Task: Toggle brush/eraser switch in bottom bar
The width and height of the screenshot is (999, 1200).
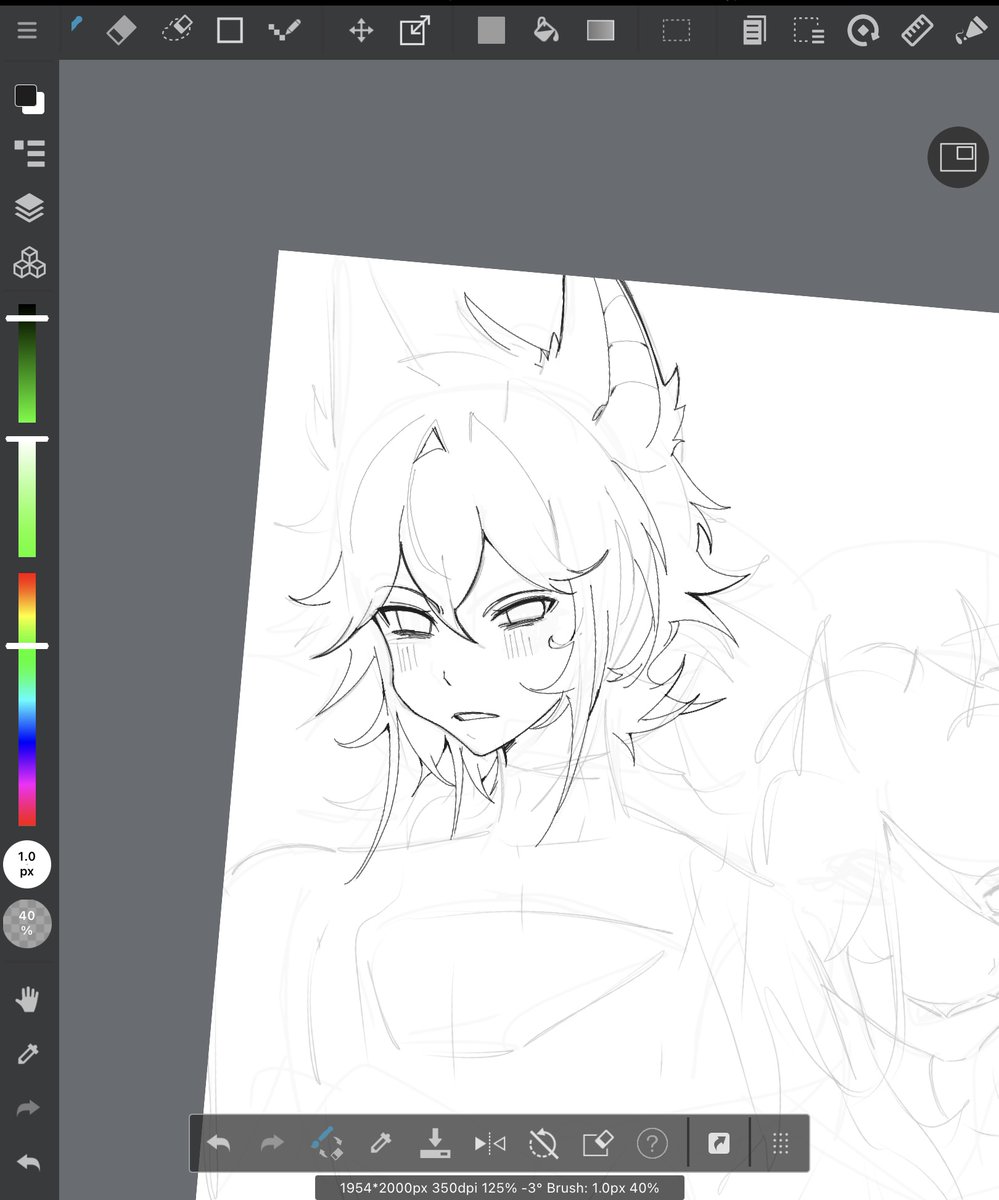Action: [x=327, y=1142]
